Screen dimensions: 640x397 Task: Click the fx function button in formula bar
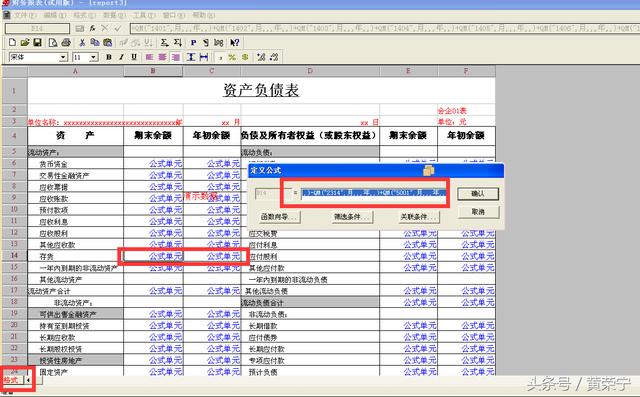[x=93, y=28]
